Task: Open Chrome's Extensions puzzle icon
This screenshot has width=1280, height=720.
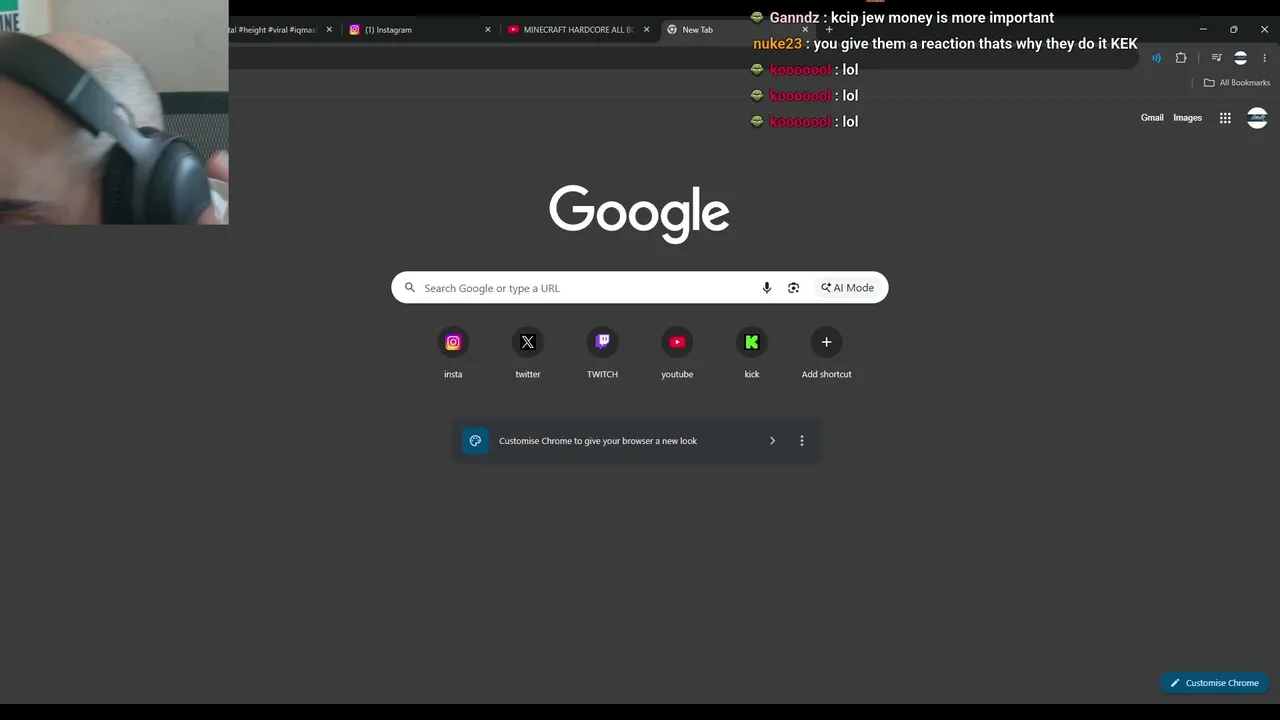Action: click(x=1181, y=58)
